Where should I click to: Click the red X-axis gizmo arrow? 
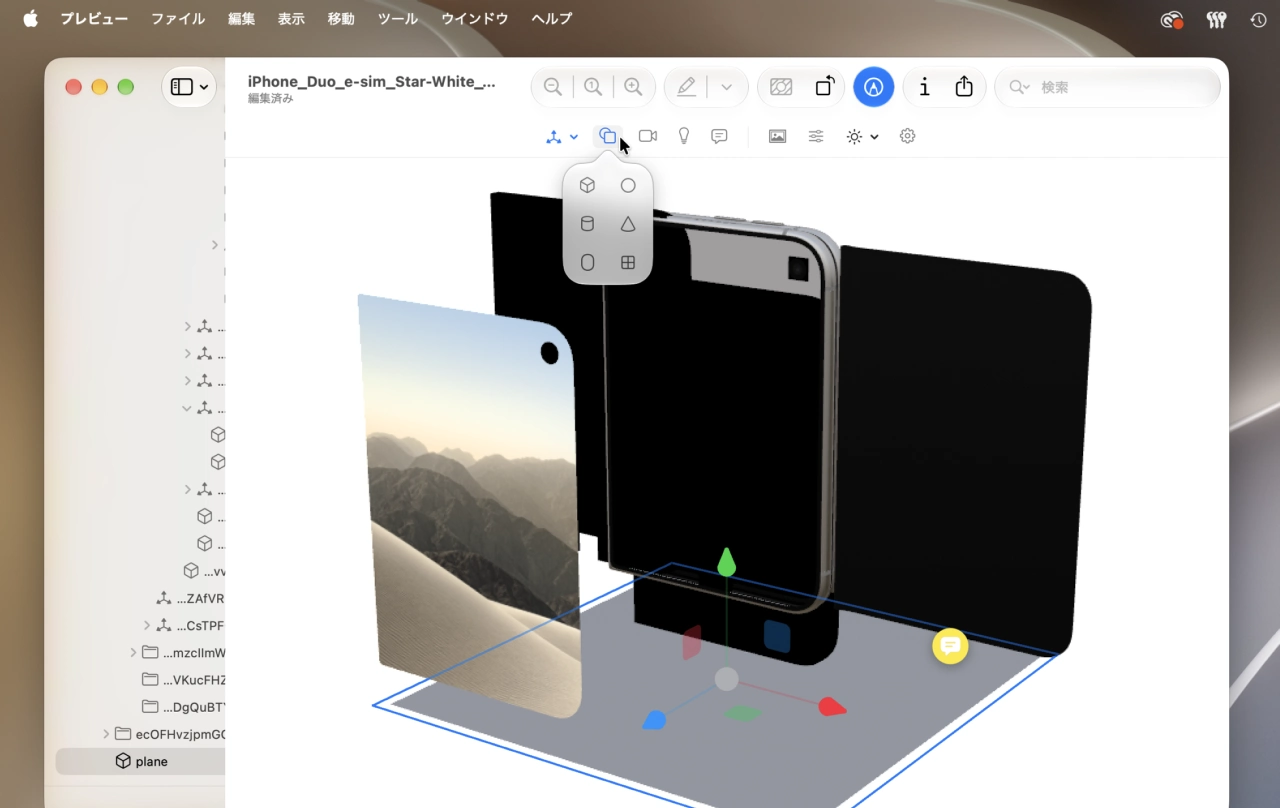point(832,707)
